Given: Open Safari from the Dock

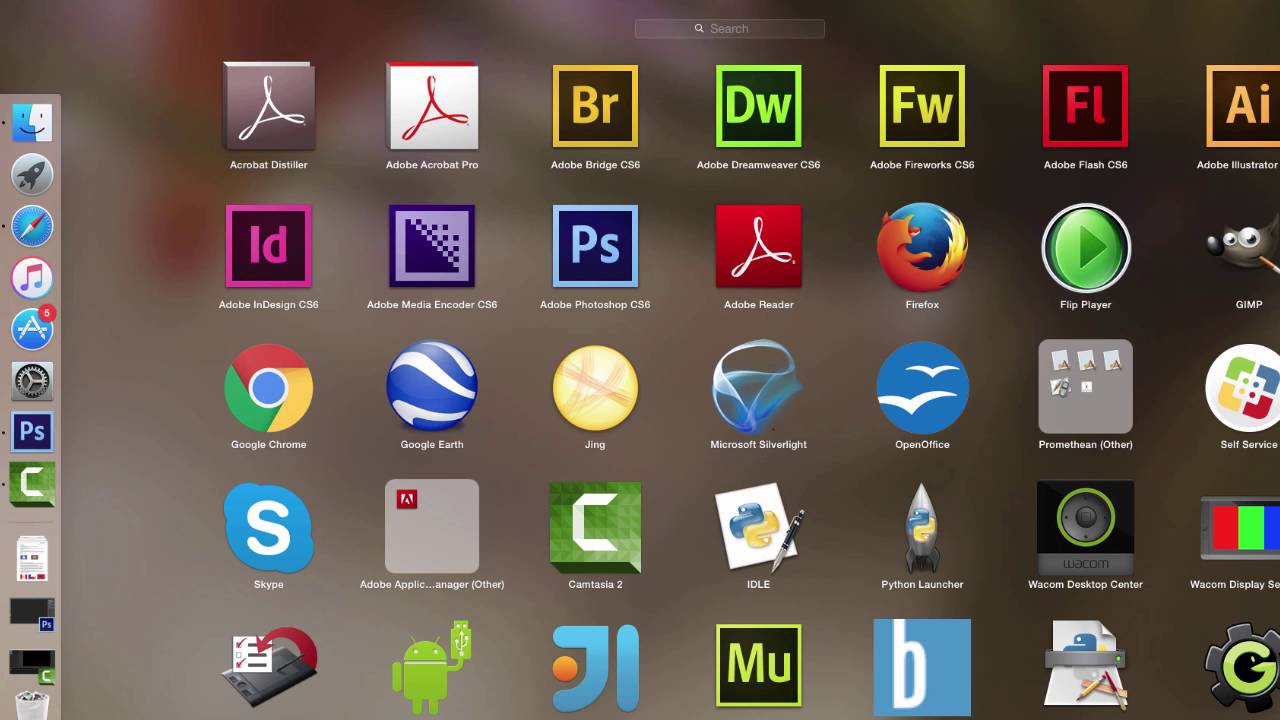Looking at the screenshot, I should tap(32, 226).
